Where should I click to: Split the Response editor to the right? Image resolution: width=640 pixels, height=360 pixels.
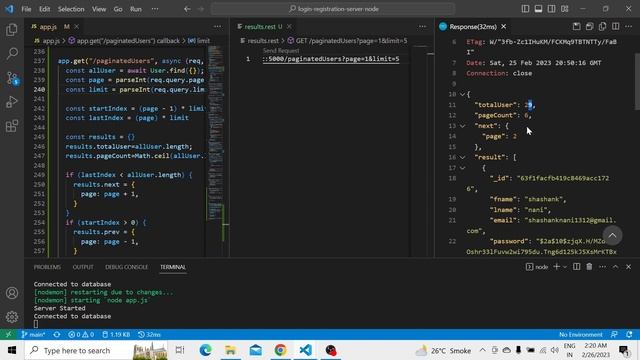[x=616, y=27]
